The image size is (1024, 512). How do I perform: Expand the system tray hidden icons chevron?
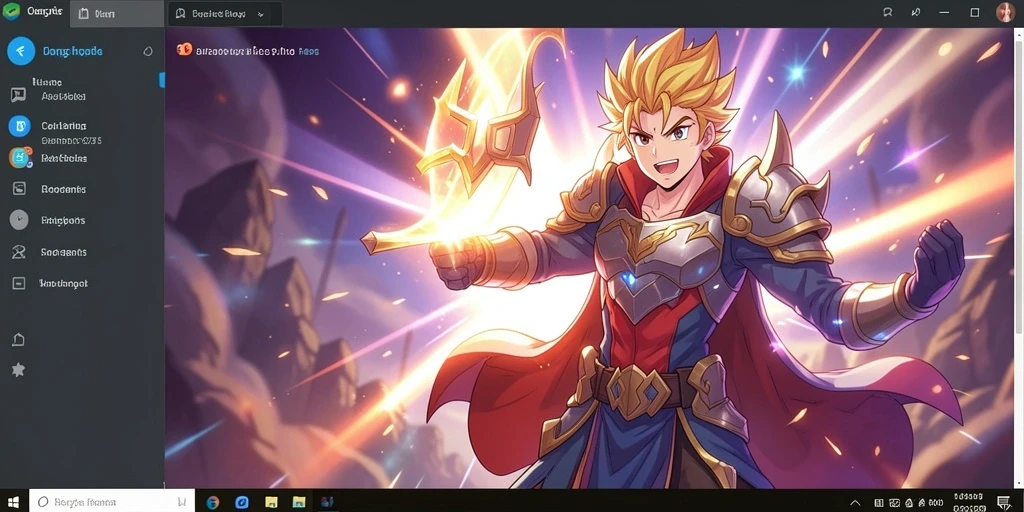coord(855,502)
